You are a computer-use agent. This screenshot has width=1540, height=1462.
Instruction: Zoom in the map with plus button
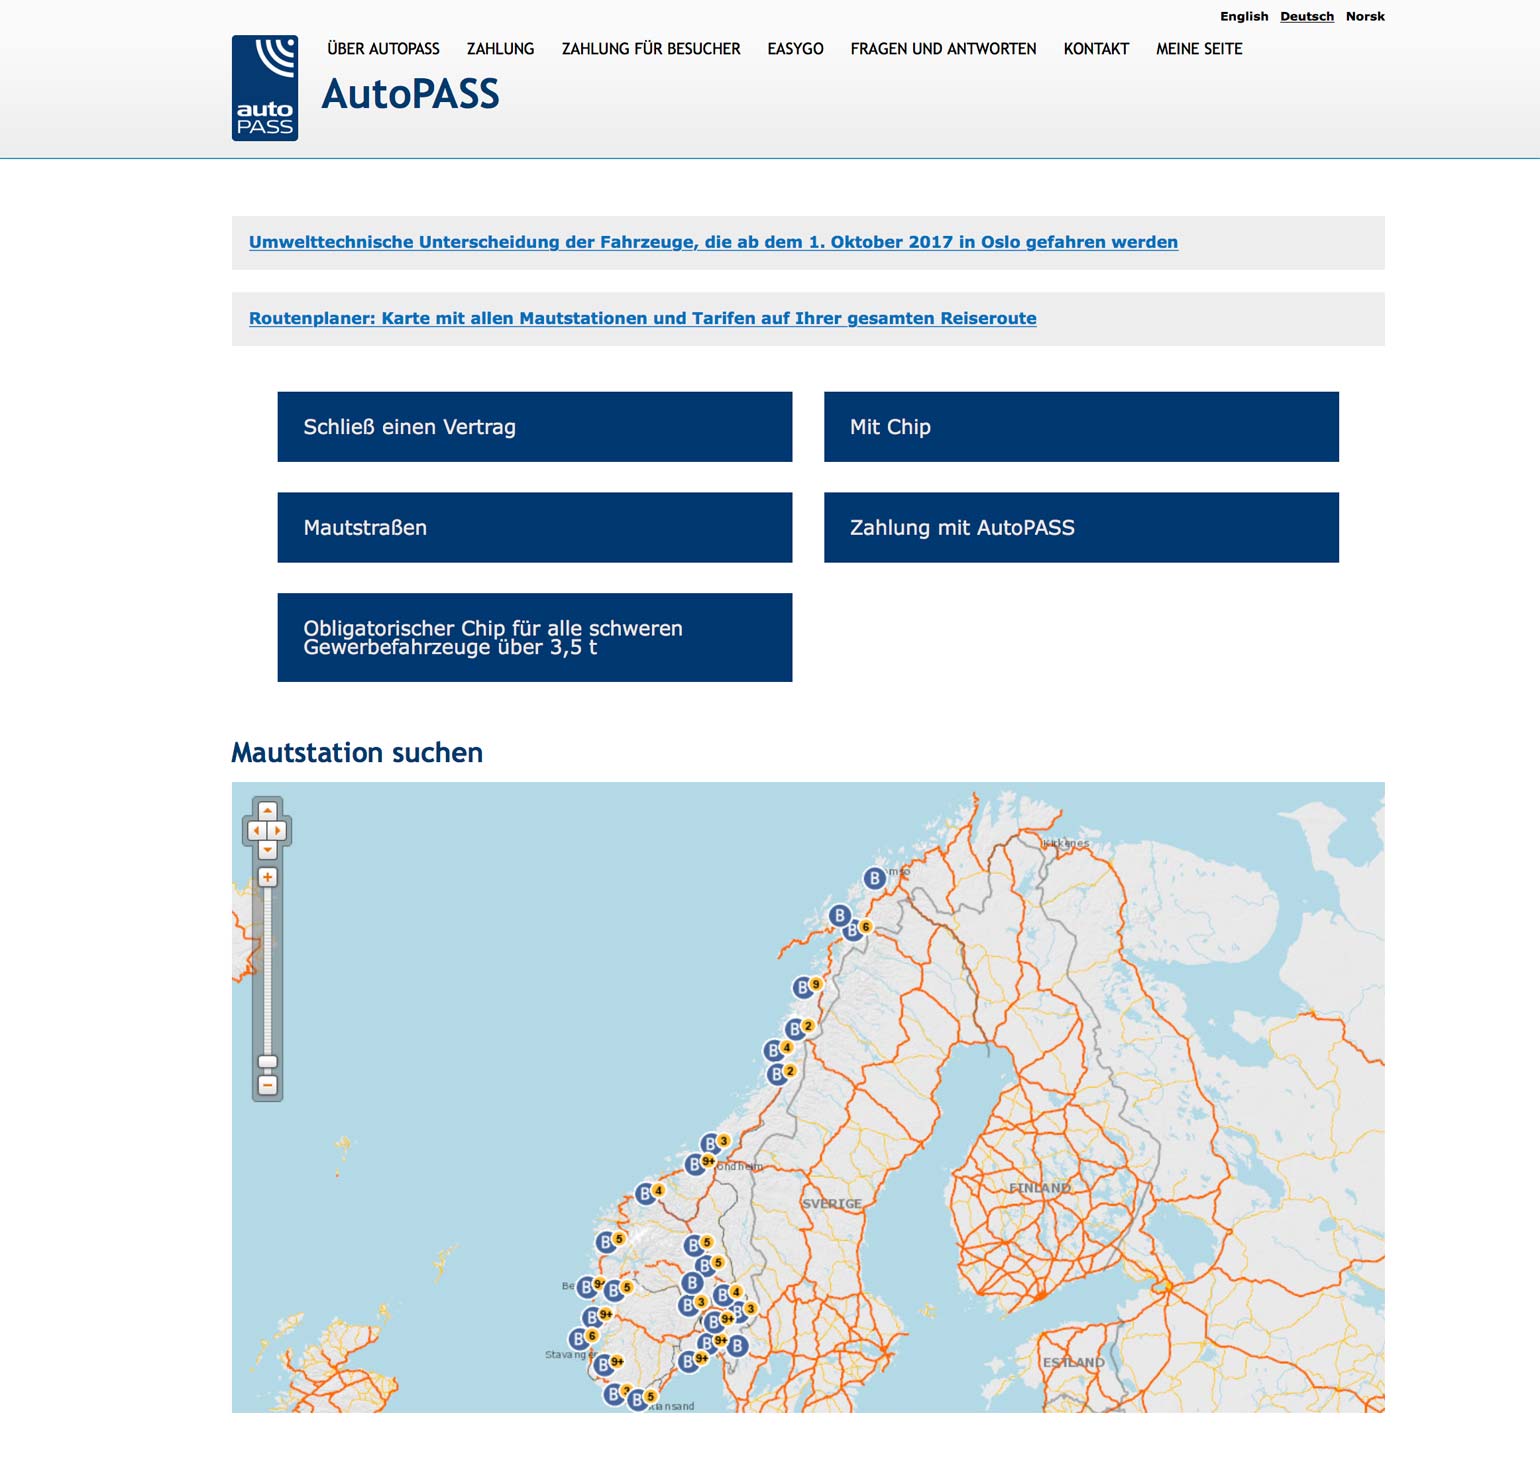point(267,877)
